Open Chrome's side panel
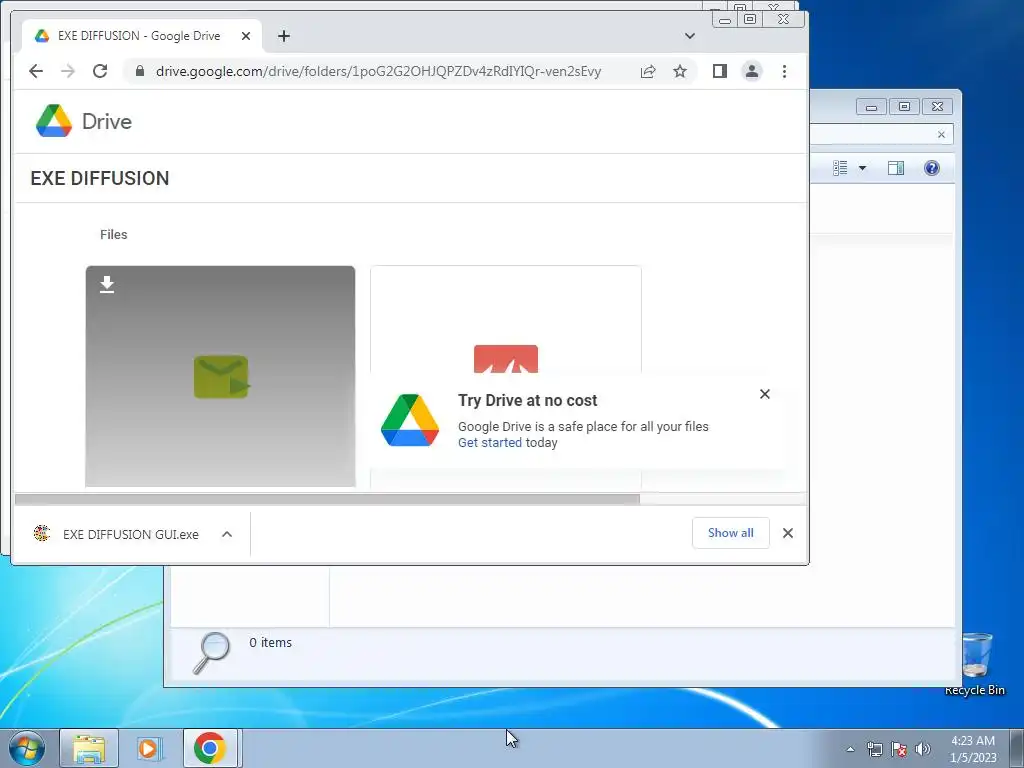The height and width of the screenshot is (768, 1024). coord(720,71)
